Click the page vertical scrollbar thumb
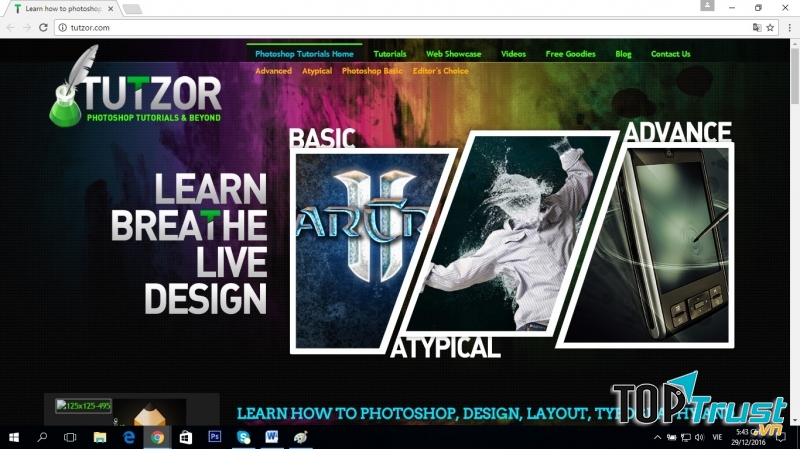 794,77
